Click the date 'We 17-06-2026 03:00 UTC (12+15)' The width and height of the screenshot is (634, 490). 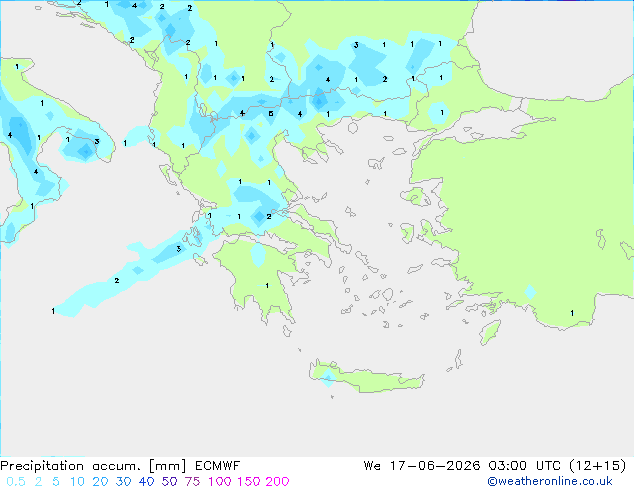pyautogui.click(x=495, y=466)
